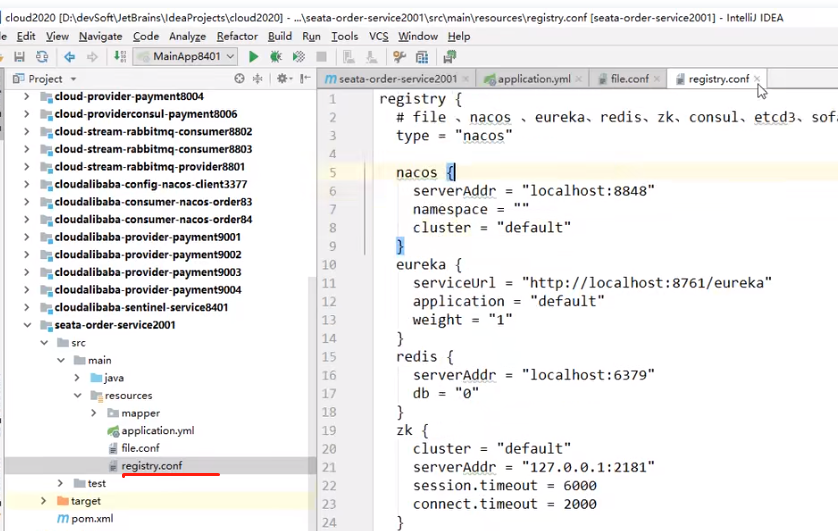Click the Stop square icon
838x531 pixels.
tap(321, 57)
